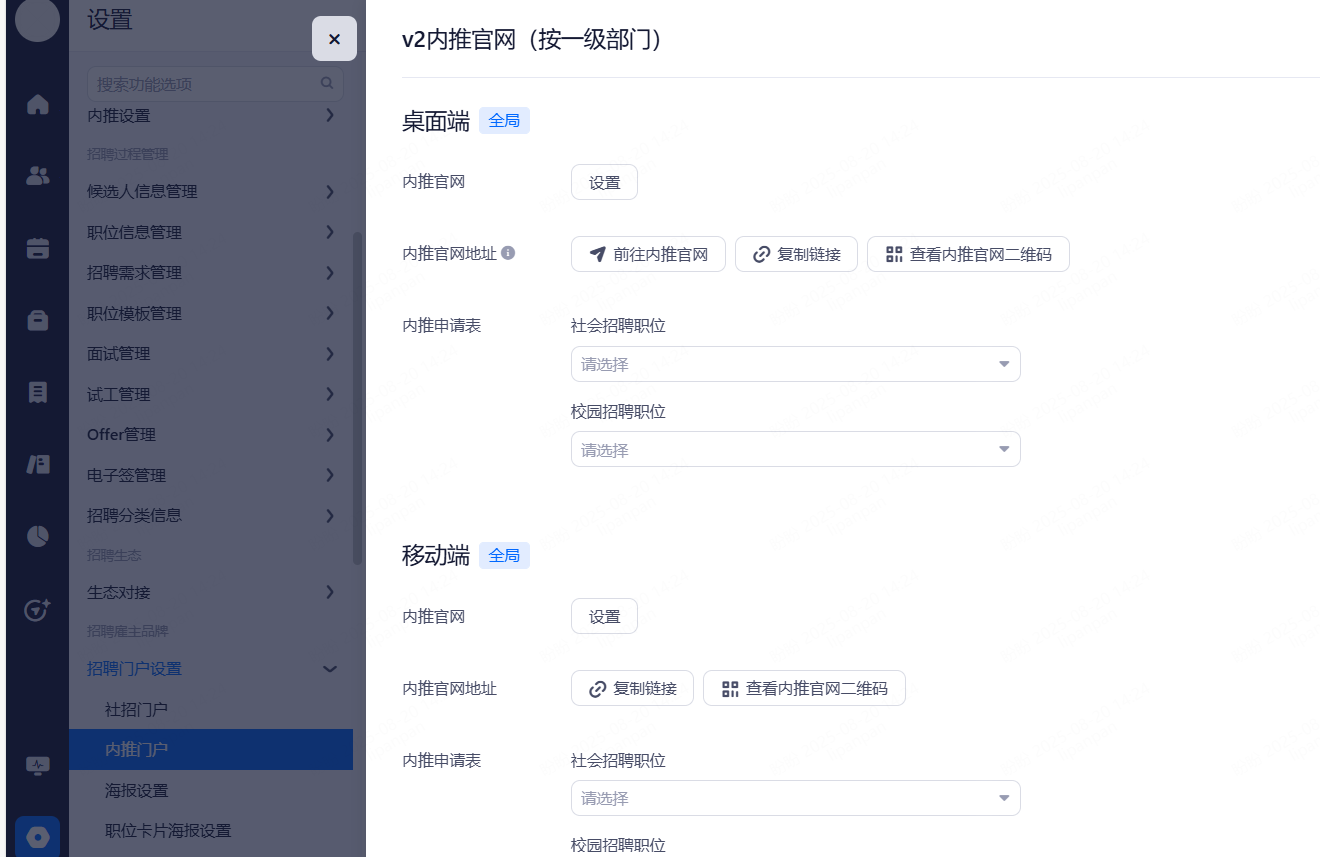Open desktop 社会招聘职位 dropdown
The width and height of the screenshot is (1320, 857).
point(795,364)
